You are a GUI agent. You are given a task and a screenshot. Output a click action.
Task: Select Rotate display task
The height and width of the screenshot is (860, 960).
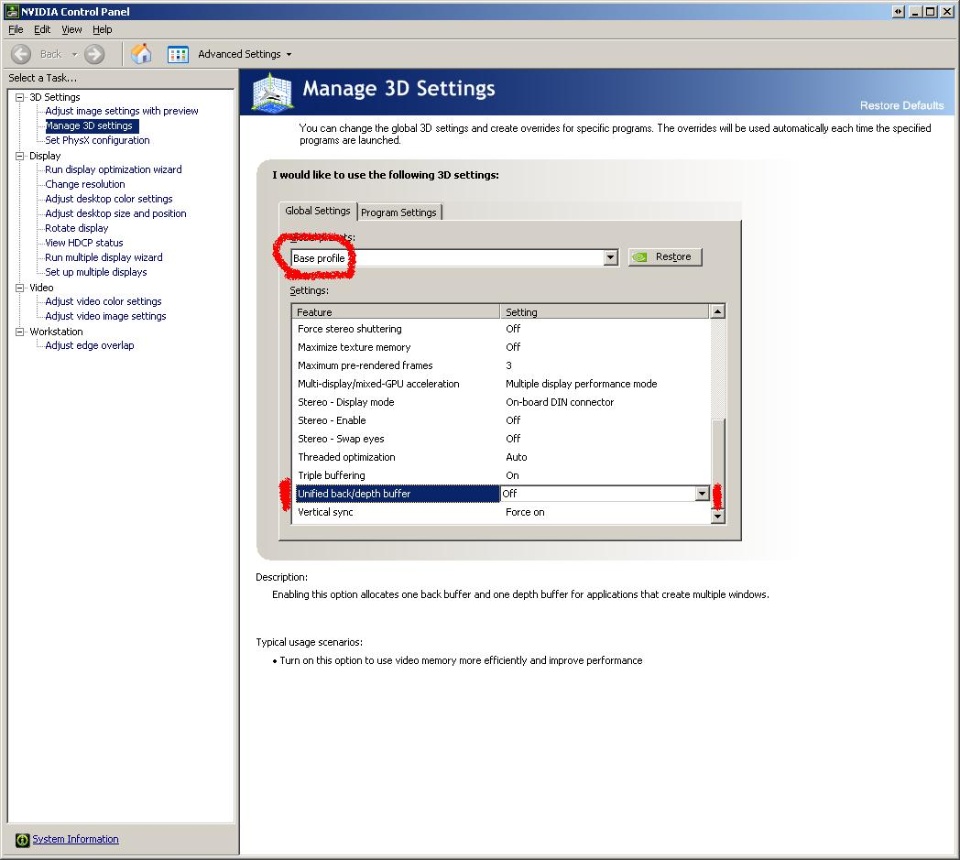pos(77,229)
